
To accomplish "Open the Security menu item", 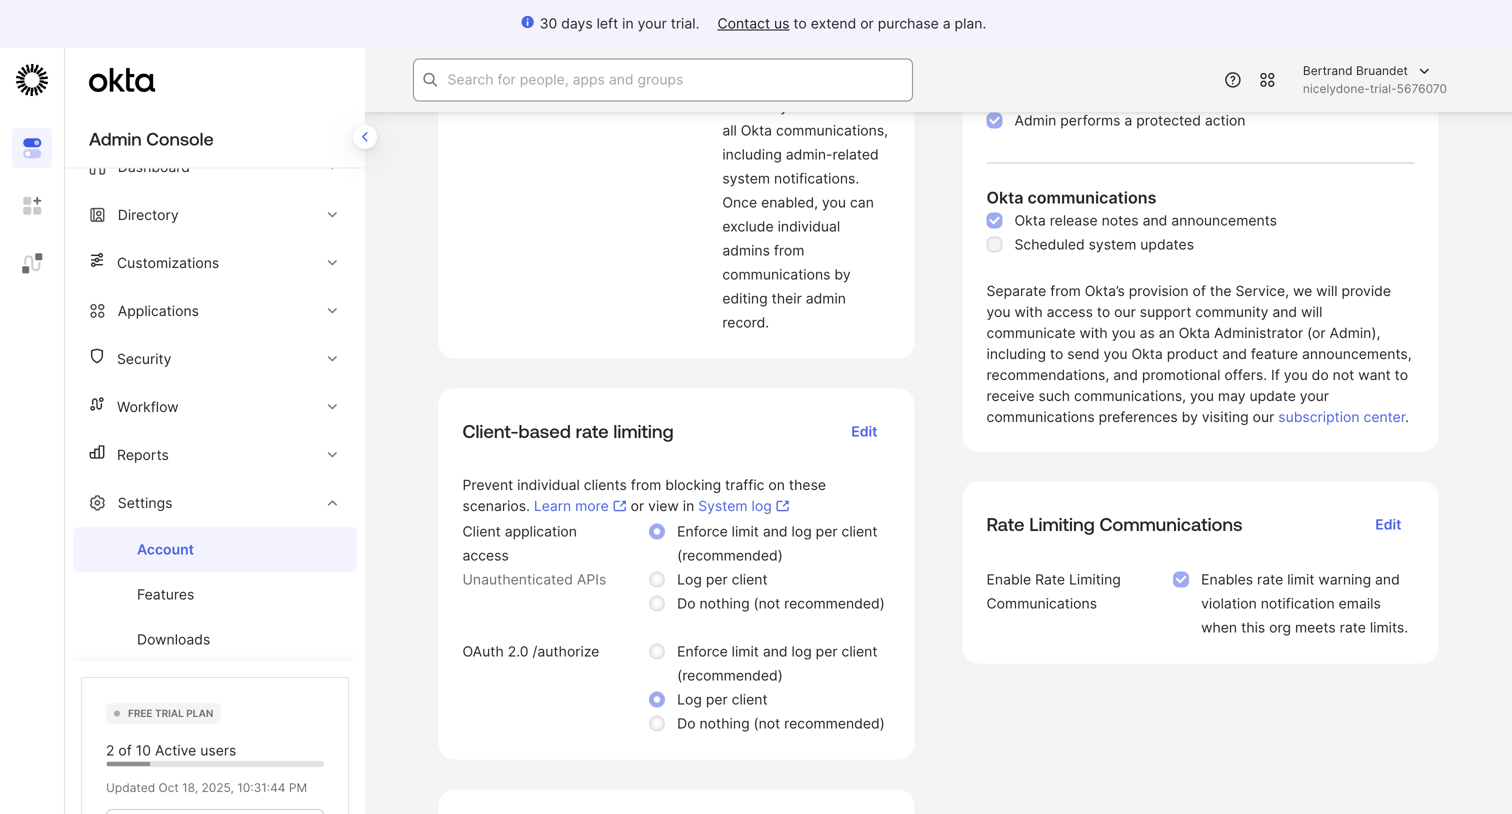I will [215, 359].
